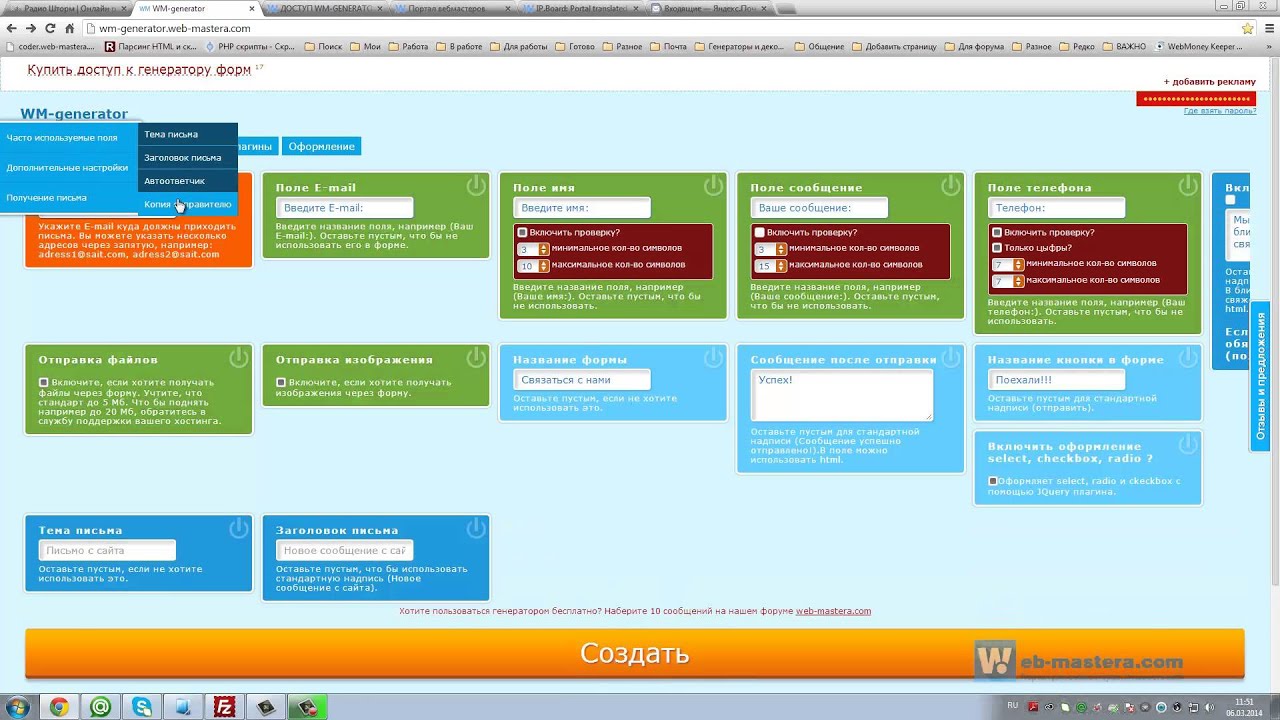Toggle power icon on Название формы card

pos(713,357)
